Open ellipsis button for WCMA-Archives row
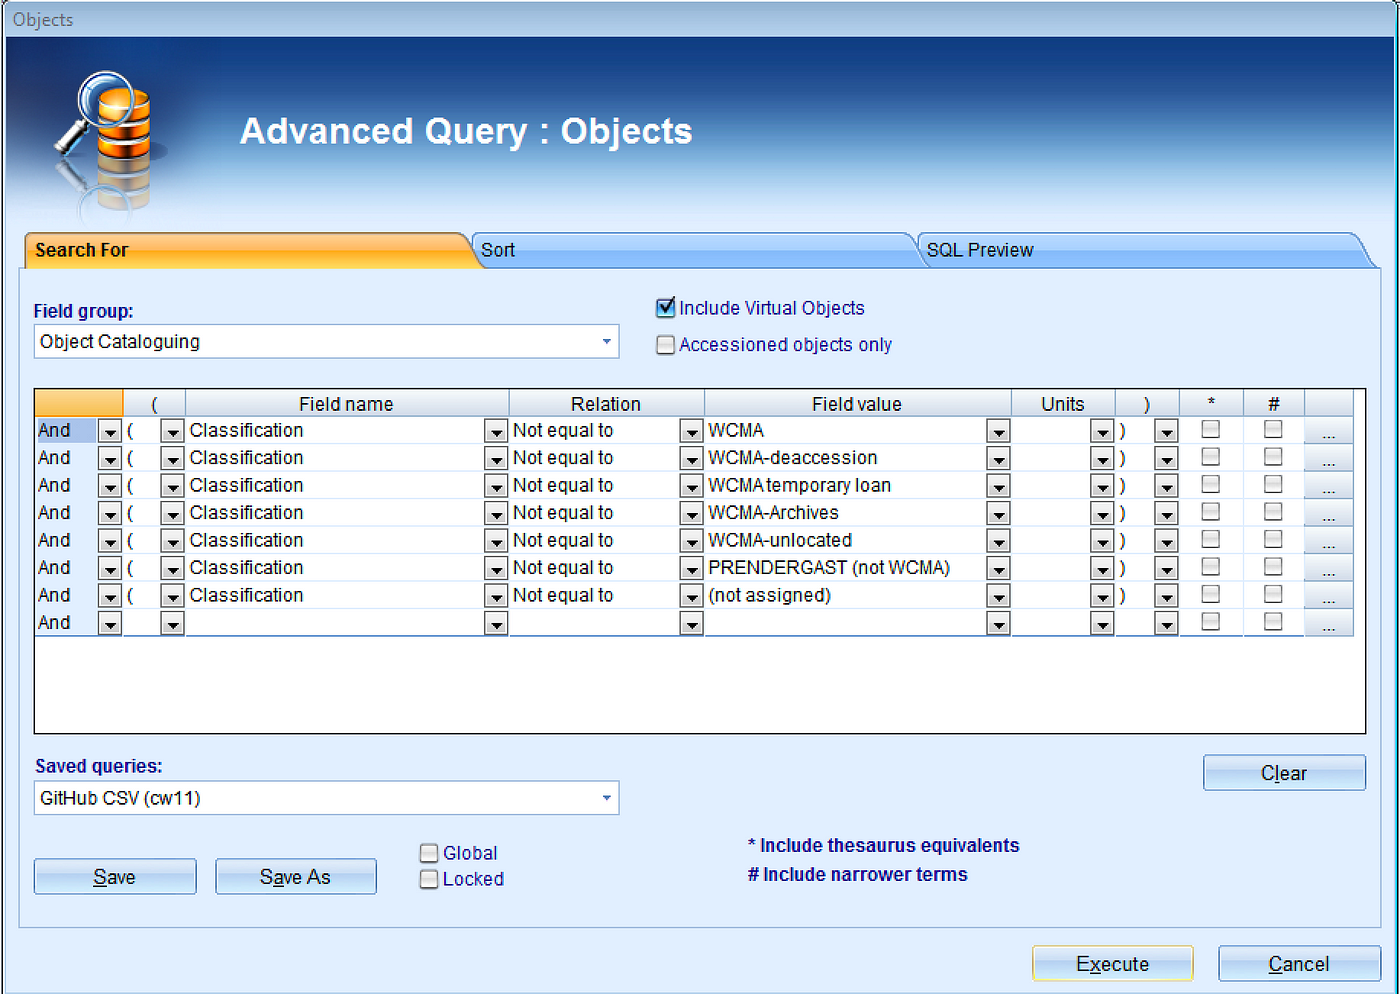1400x994 pixels. point(1329,513)
